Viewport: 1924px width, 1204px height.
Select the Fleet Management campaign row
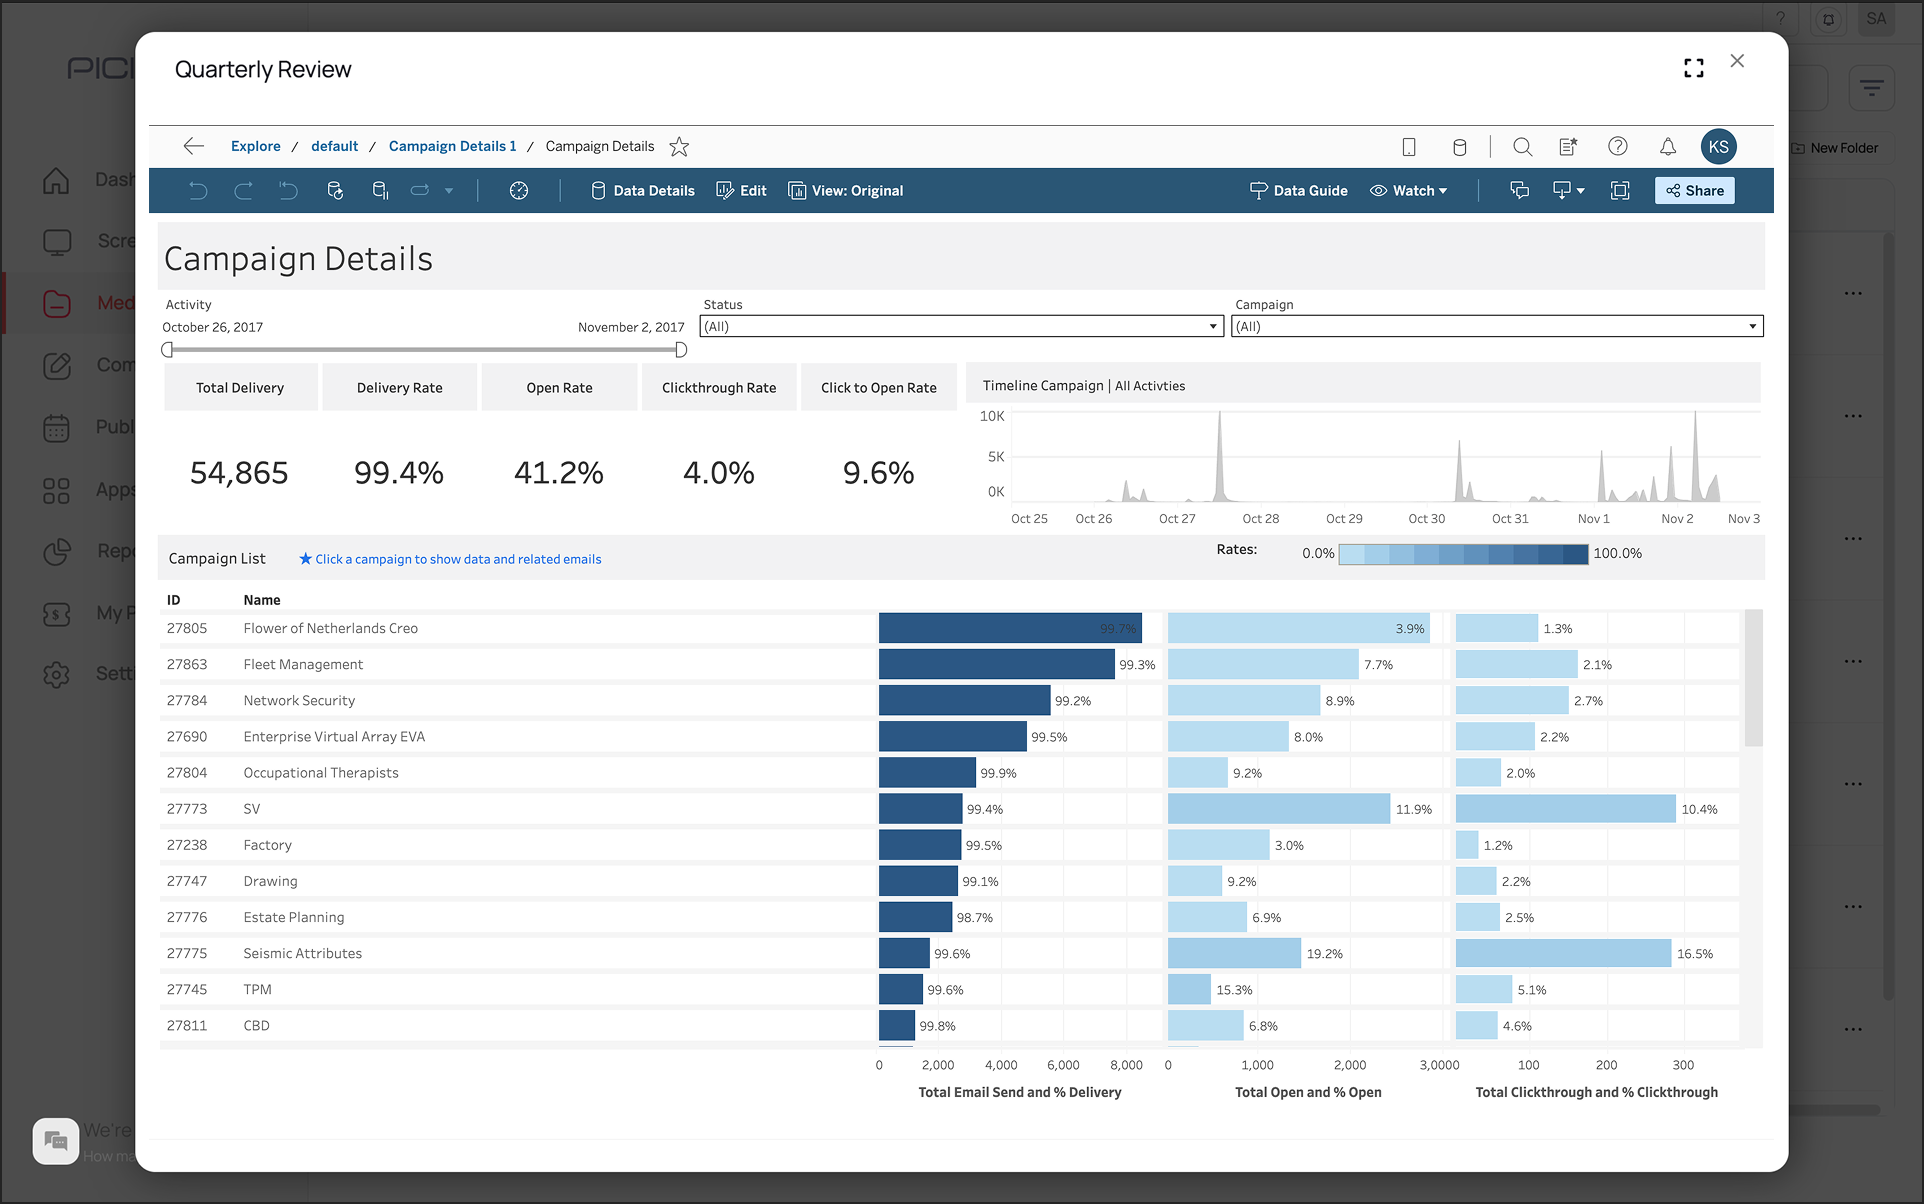tap(303, 664)
